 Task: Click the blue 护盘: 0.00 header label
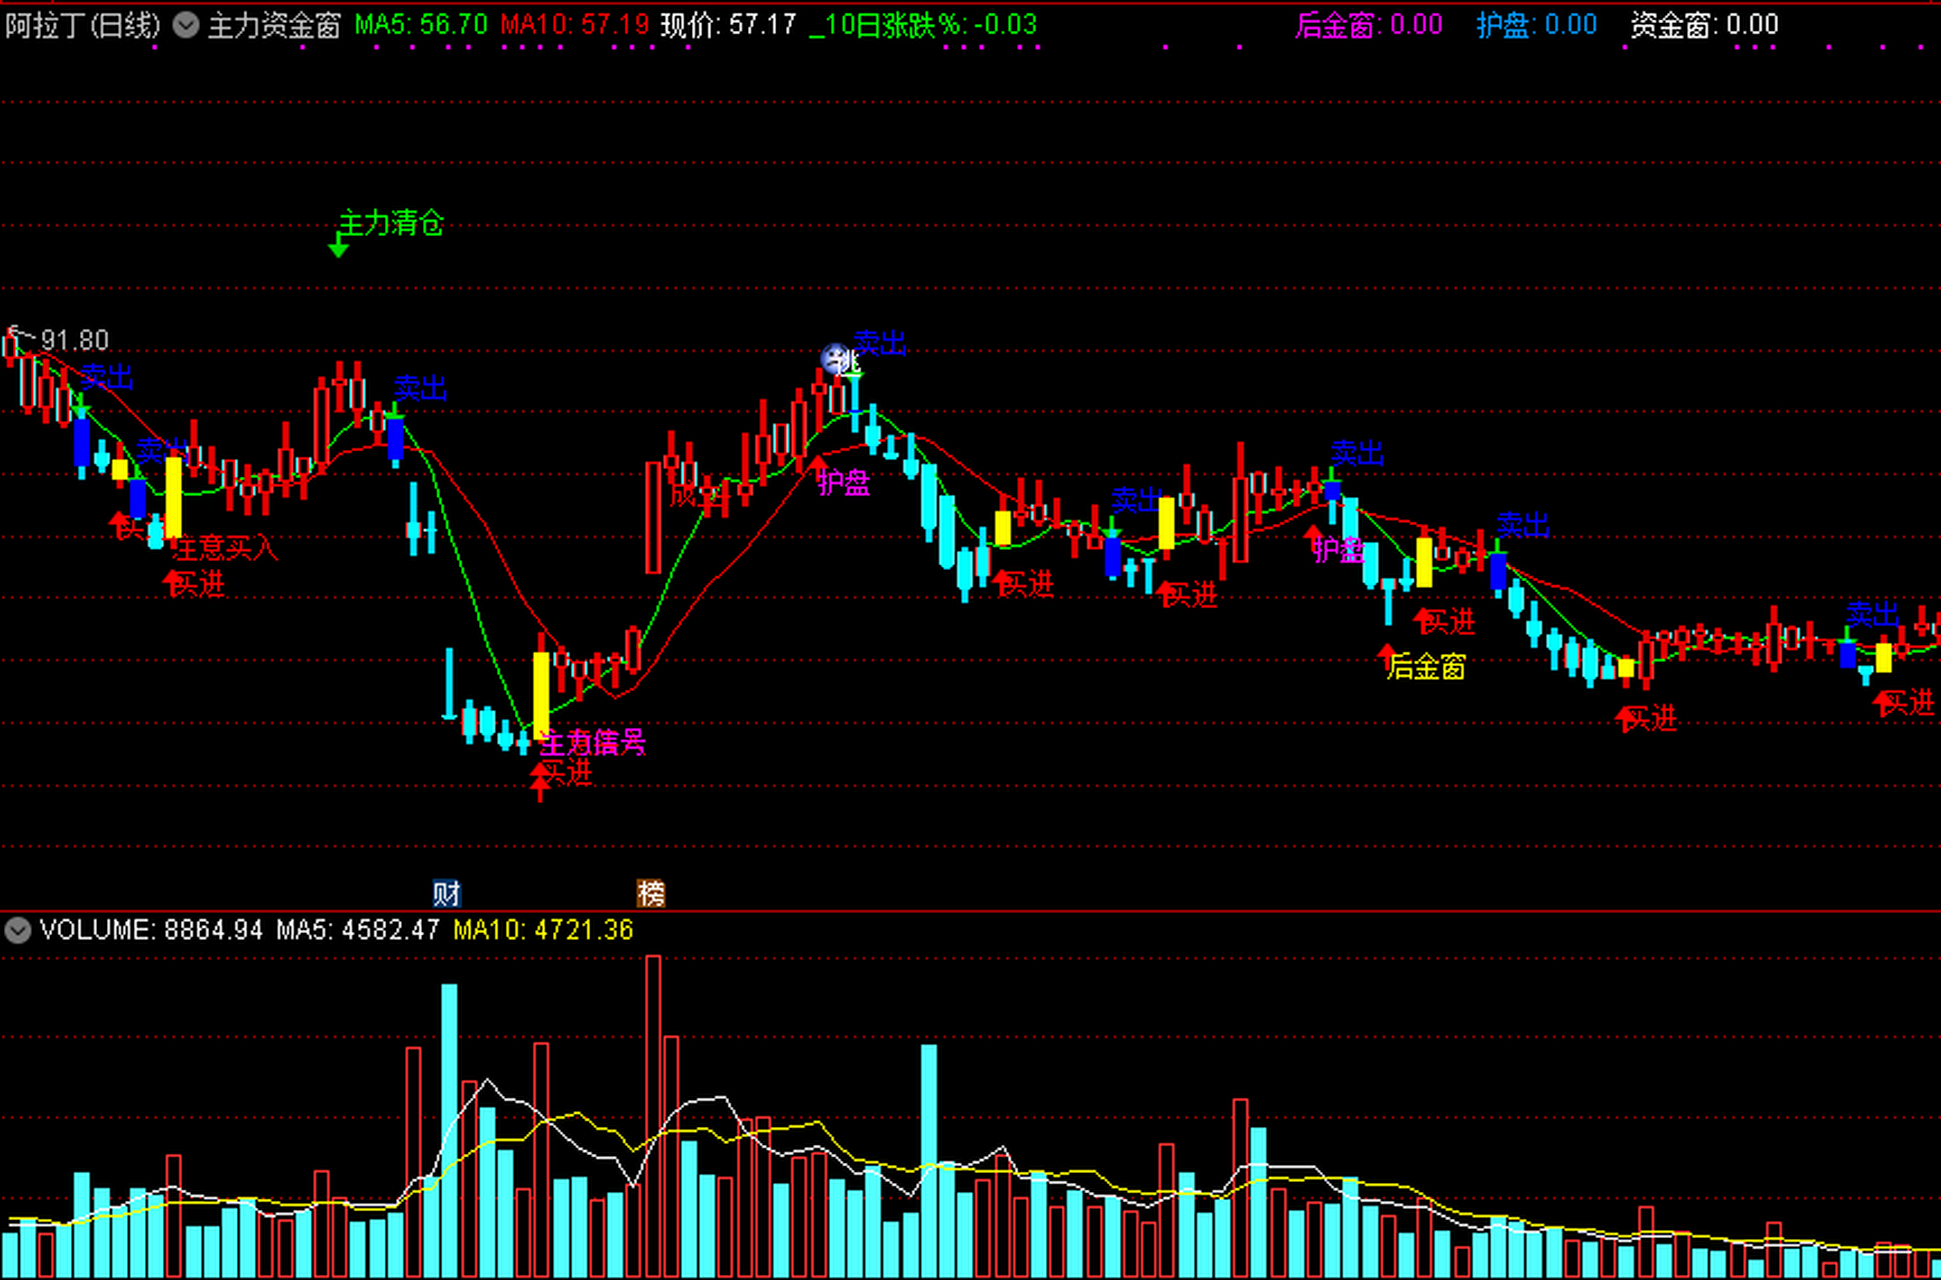tap(1536, 25)
